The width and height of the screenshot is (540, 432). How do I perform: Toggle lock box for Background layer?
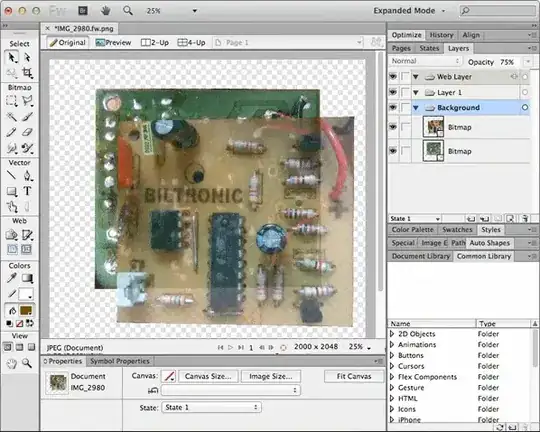tap(406, 107)
